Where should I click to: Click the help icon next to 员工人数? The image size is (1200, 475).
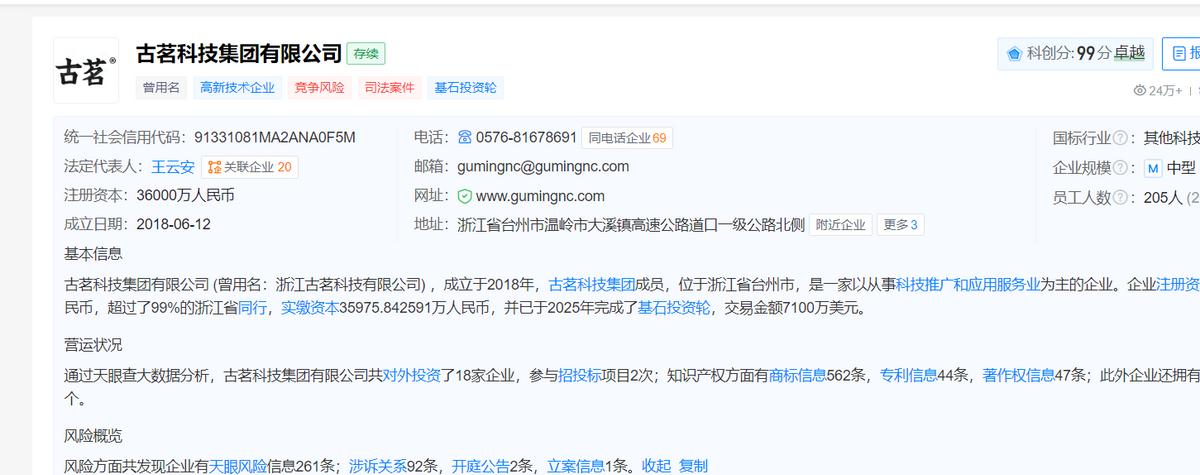tap(1120, 197)
